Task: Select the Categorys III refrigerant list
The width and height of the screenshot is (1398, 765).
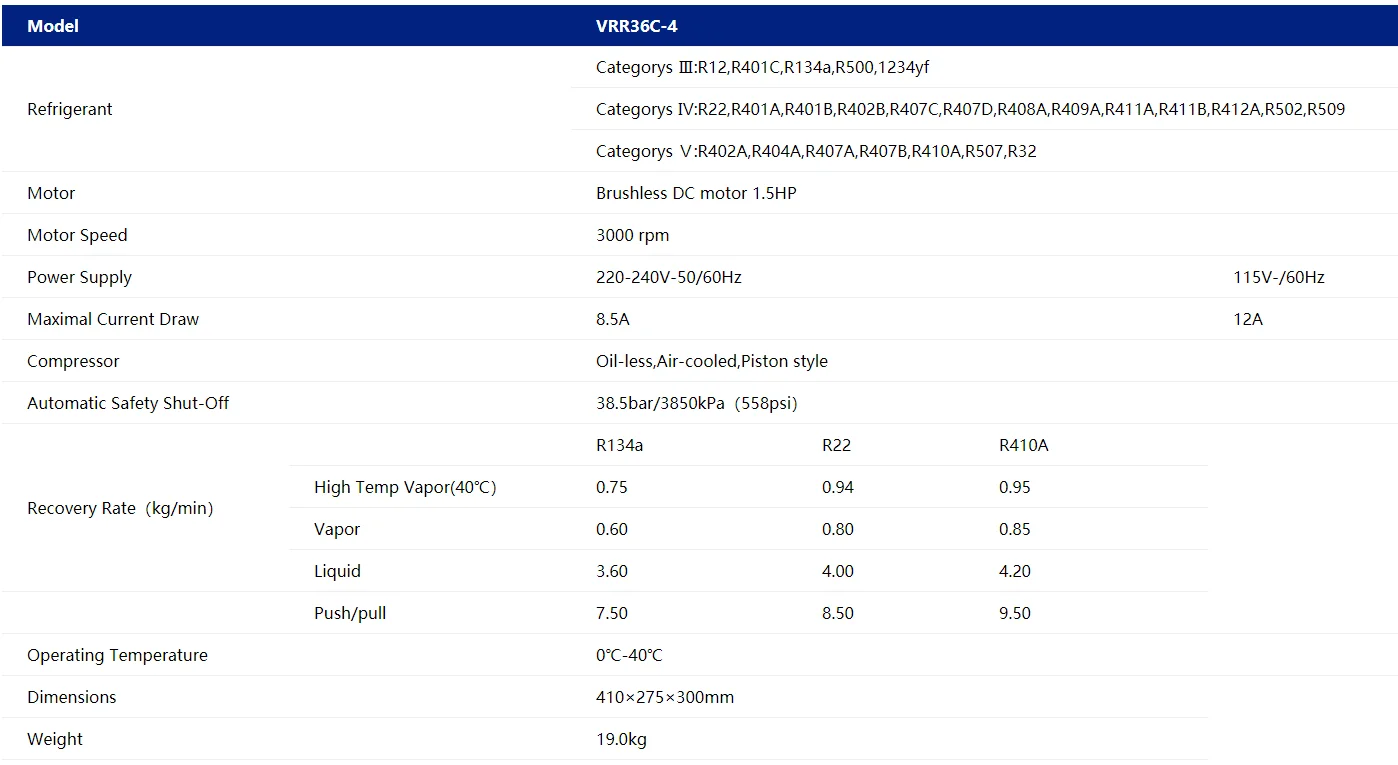Action: coord(763,67)
